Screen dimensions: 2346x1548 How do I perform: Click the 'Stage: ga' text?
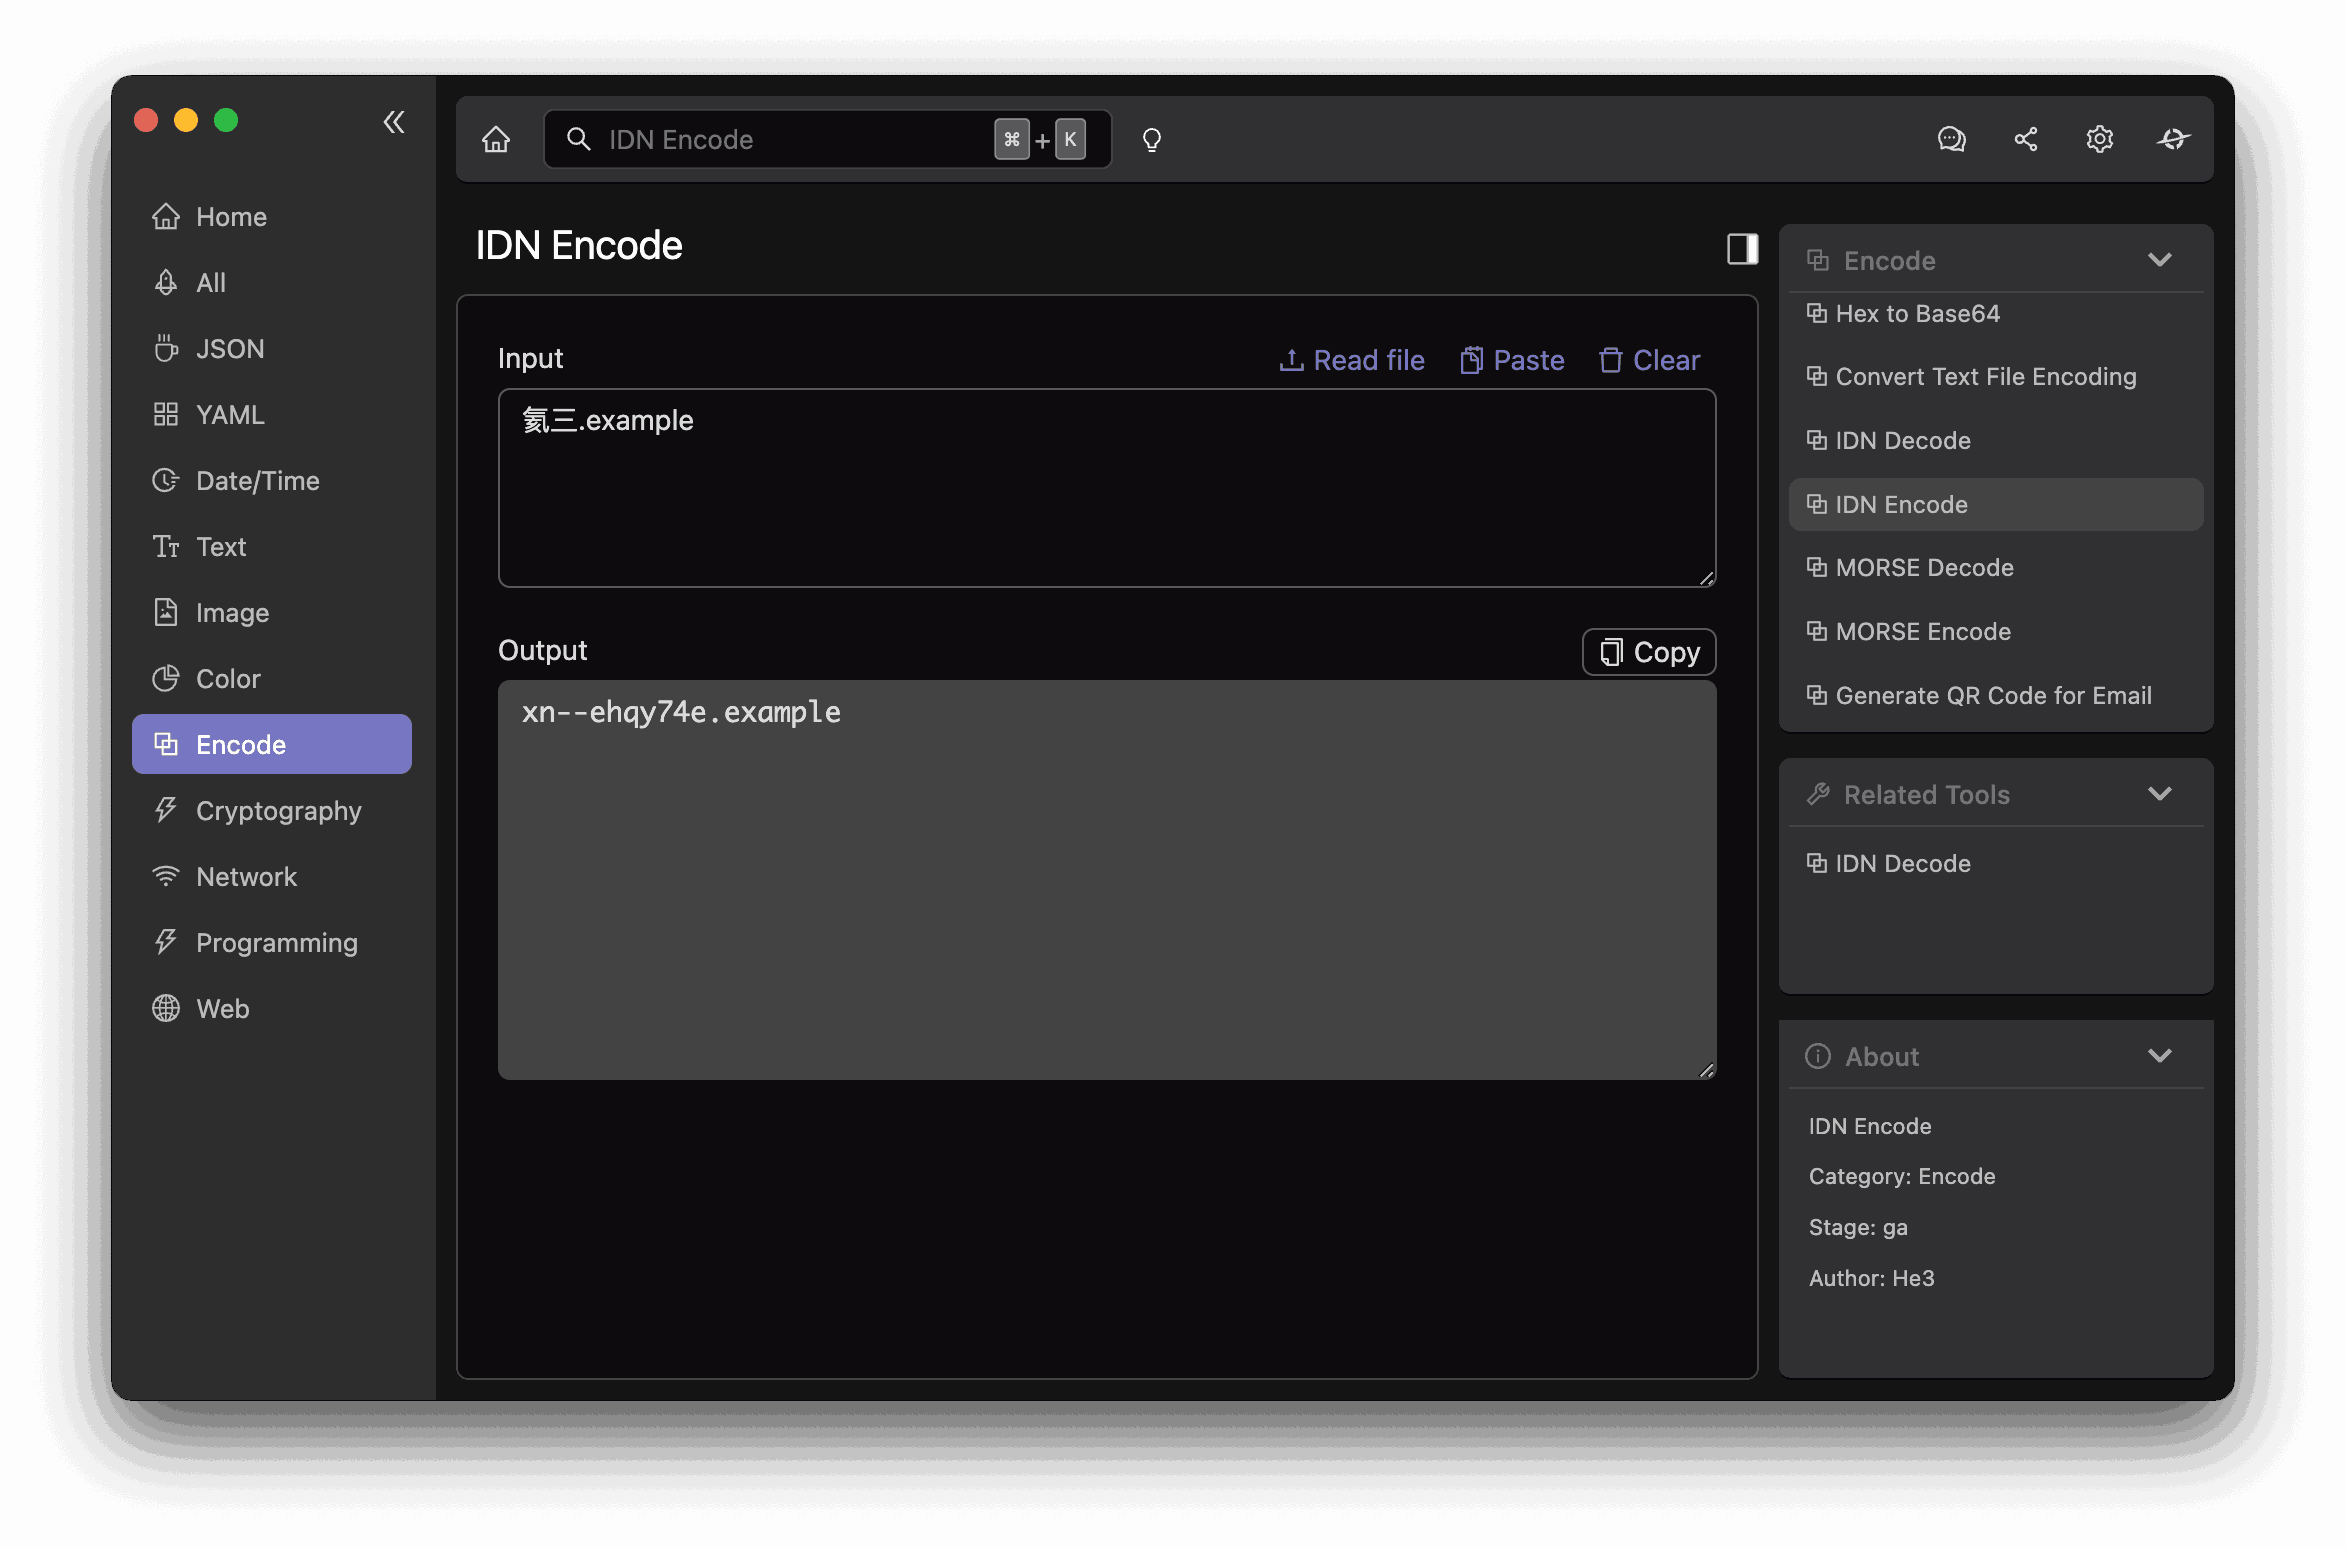click(1858, 1228)
